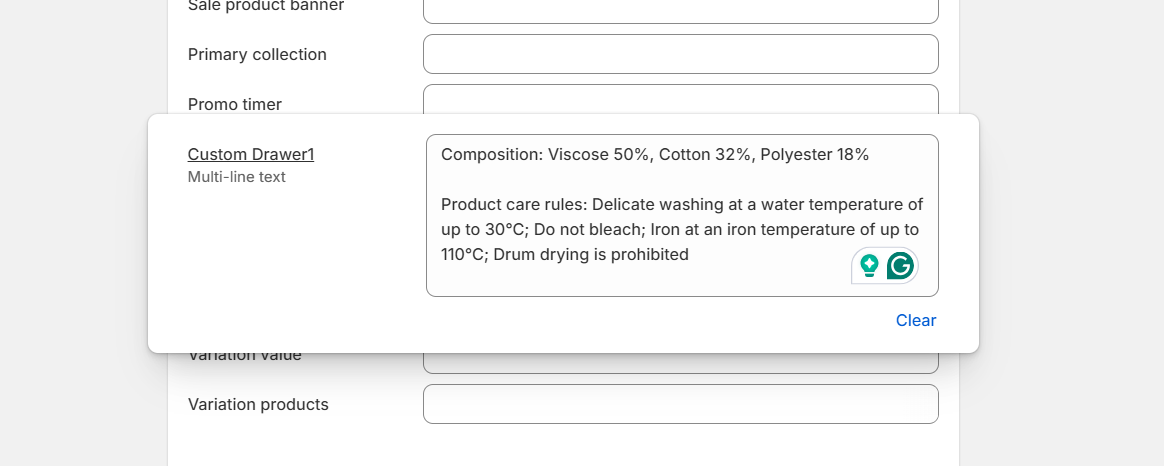Click the Multi-line text subtitle
The image size is (1164, 466).
[x=237, y=177]
